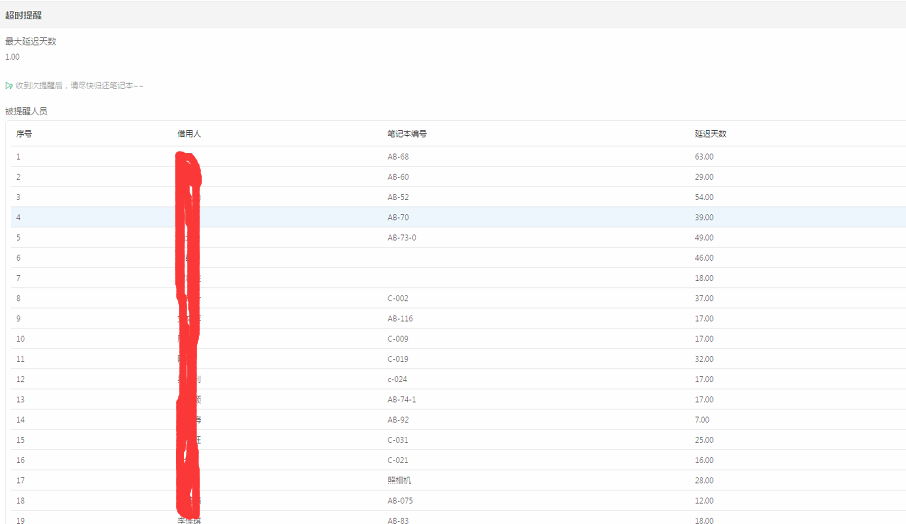
Task: Click the 54.00 delay days value
Action: tap(704, 197)
